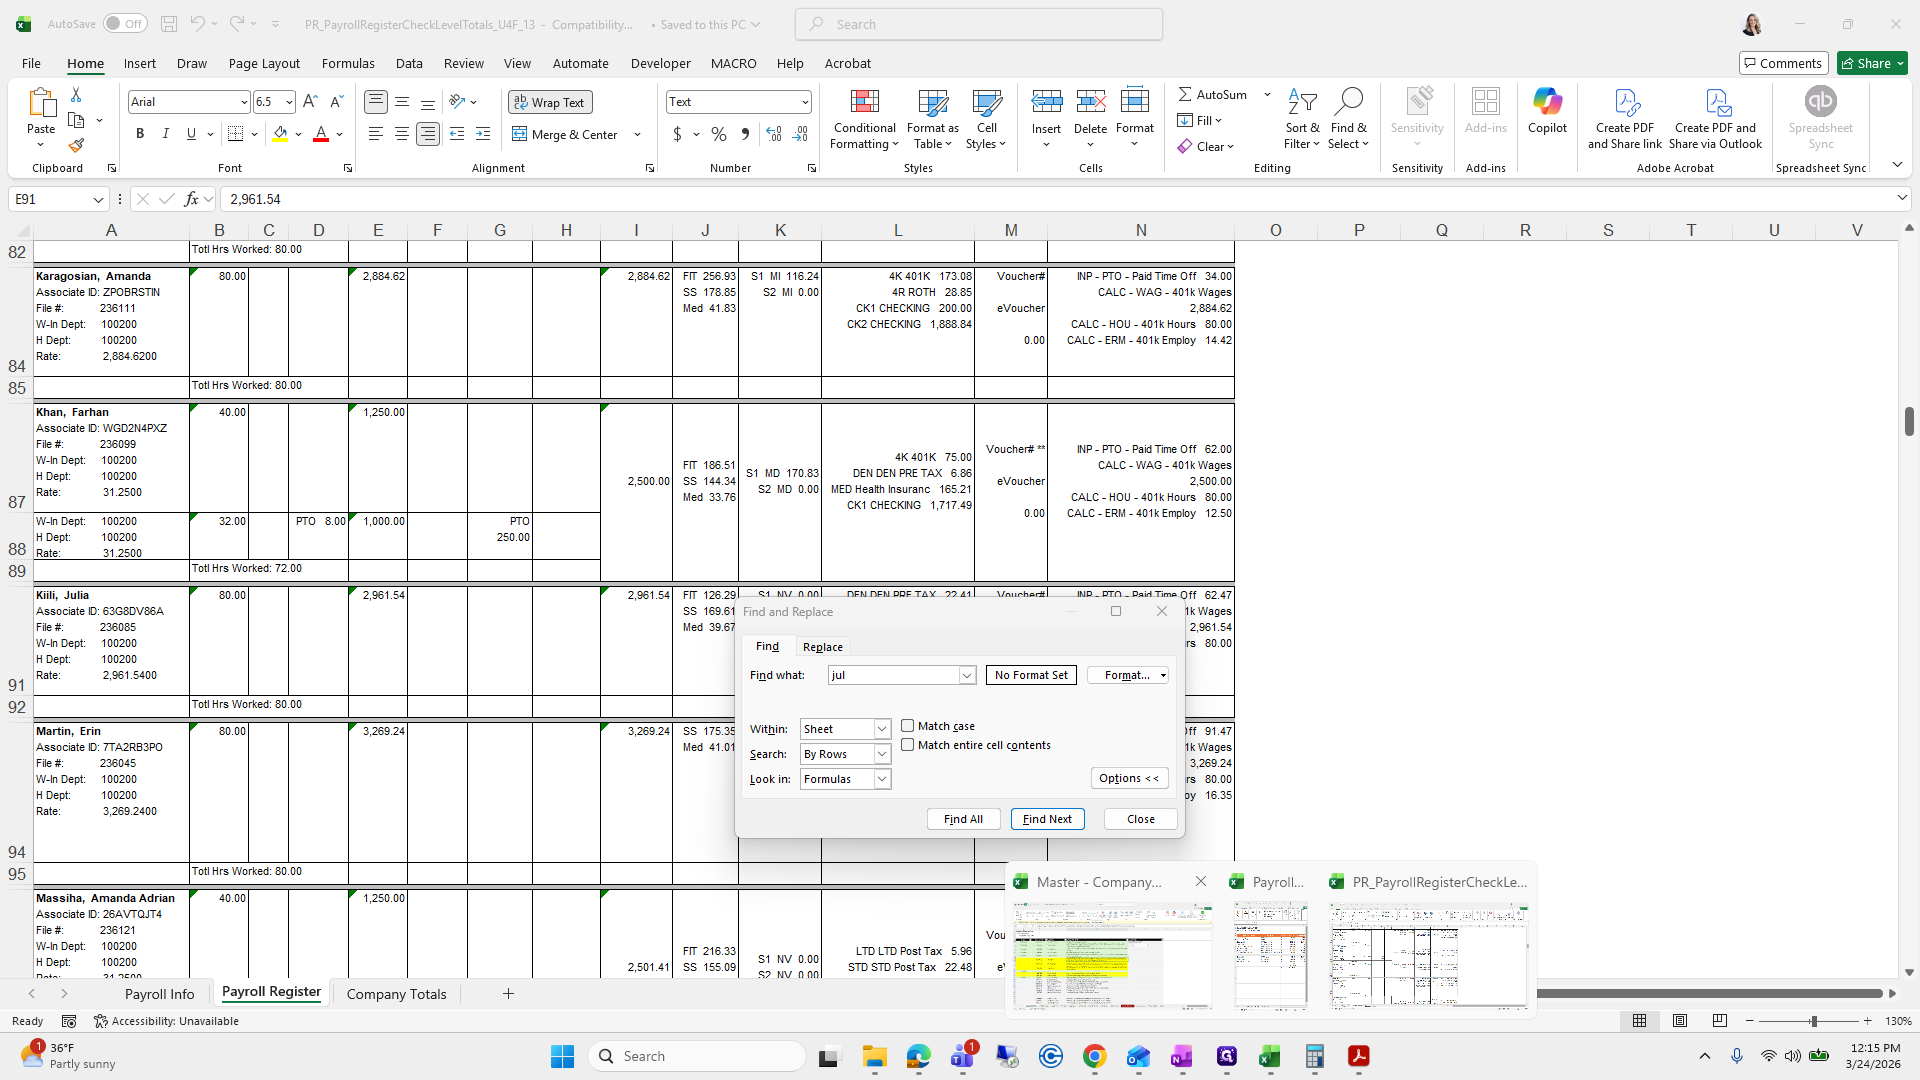This screenshot has height=1080, width=1920.
Task: Click the Increase Decimal icon
Action: [773, 134]
